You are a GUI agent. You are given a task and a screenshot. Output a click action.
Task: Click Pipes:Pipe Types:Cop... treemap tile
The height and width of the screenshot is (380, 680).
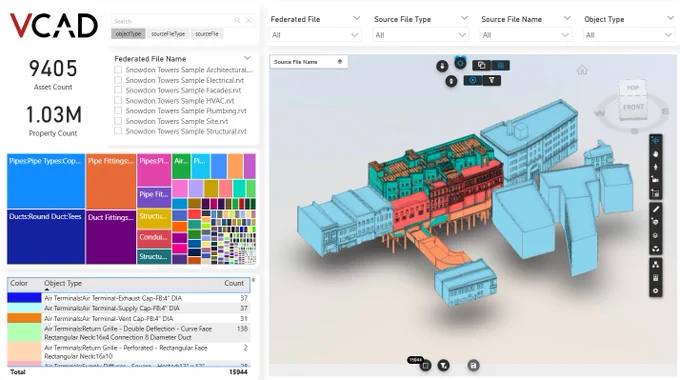point(46,181)
